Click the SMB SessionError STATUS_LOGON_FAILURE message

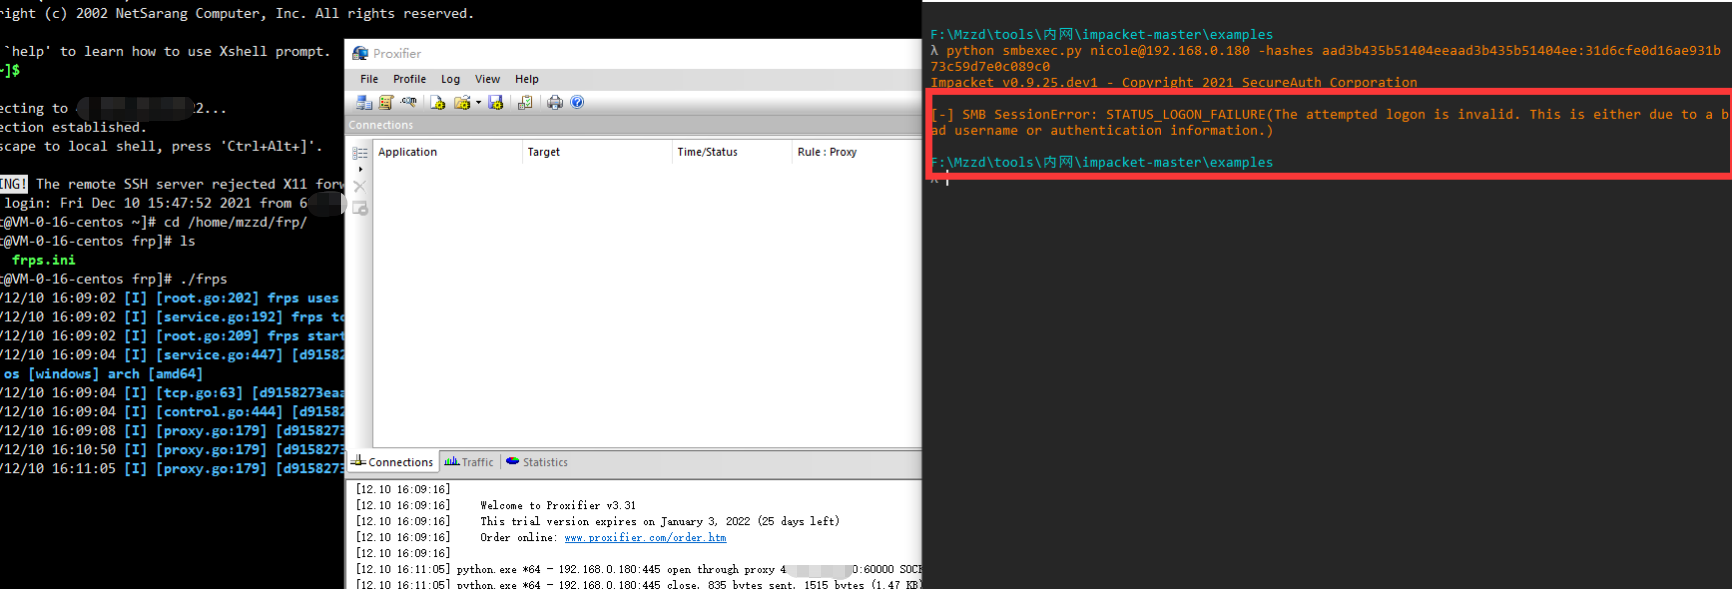pyautogui.click(x=1330, y=122)
